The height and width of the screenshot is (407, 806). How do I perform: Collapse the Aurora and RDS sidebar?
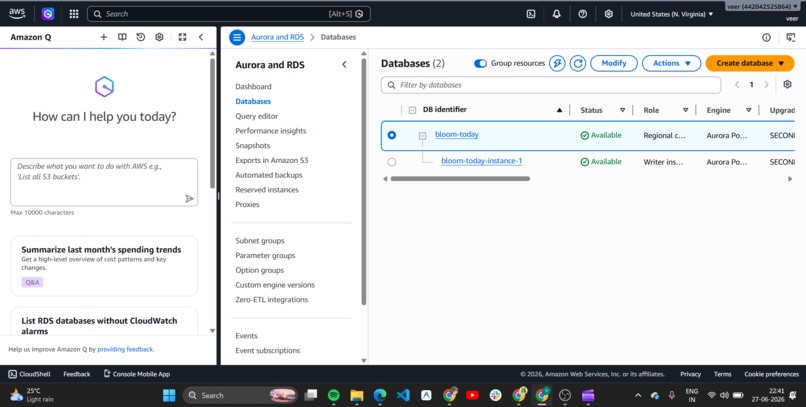point(344,65)
